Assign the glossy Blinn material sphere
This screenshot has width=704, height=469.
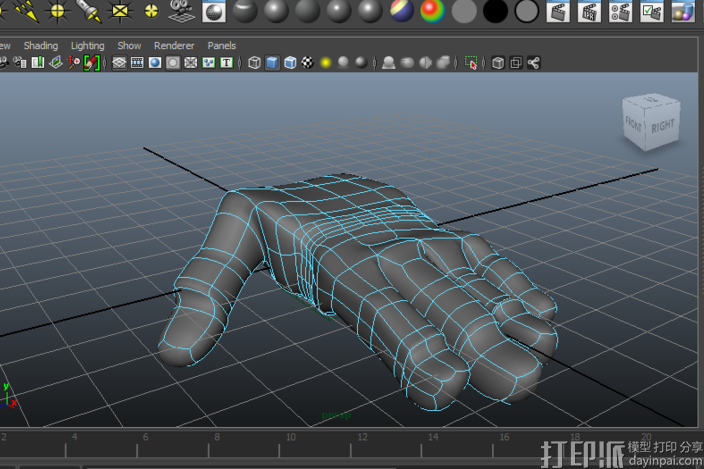276,11
